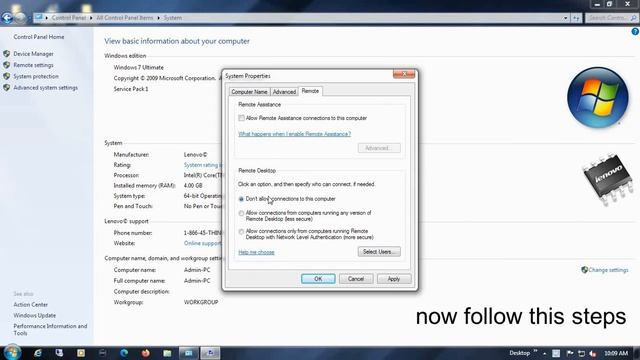Open the System rating link
The image size is (640, 360).
[x=202, y=165]
